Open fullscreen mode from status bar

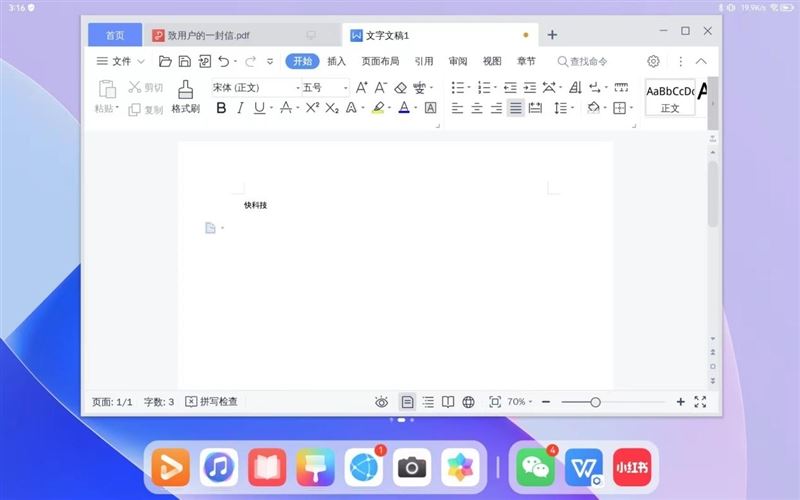700,402
